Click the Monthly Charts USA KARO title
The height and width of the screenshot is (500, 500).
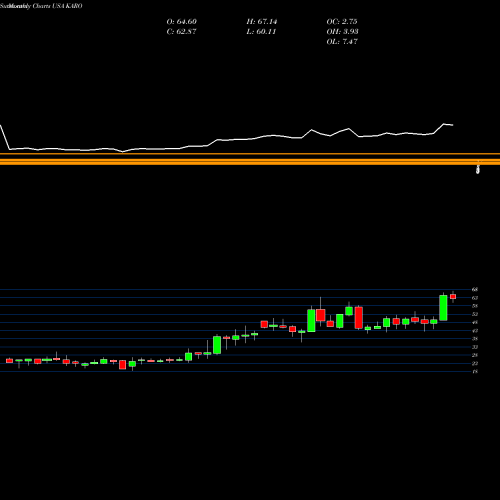click(41, 6)
